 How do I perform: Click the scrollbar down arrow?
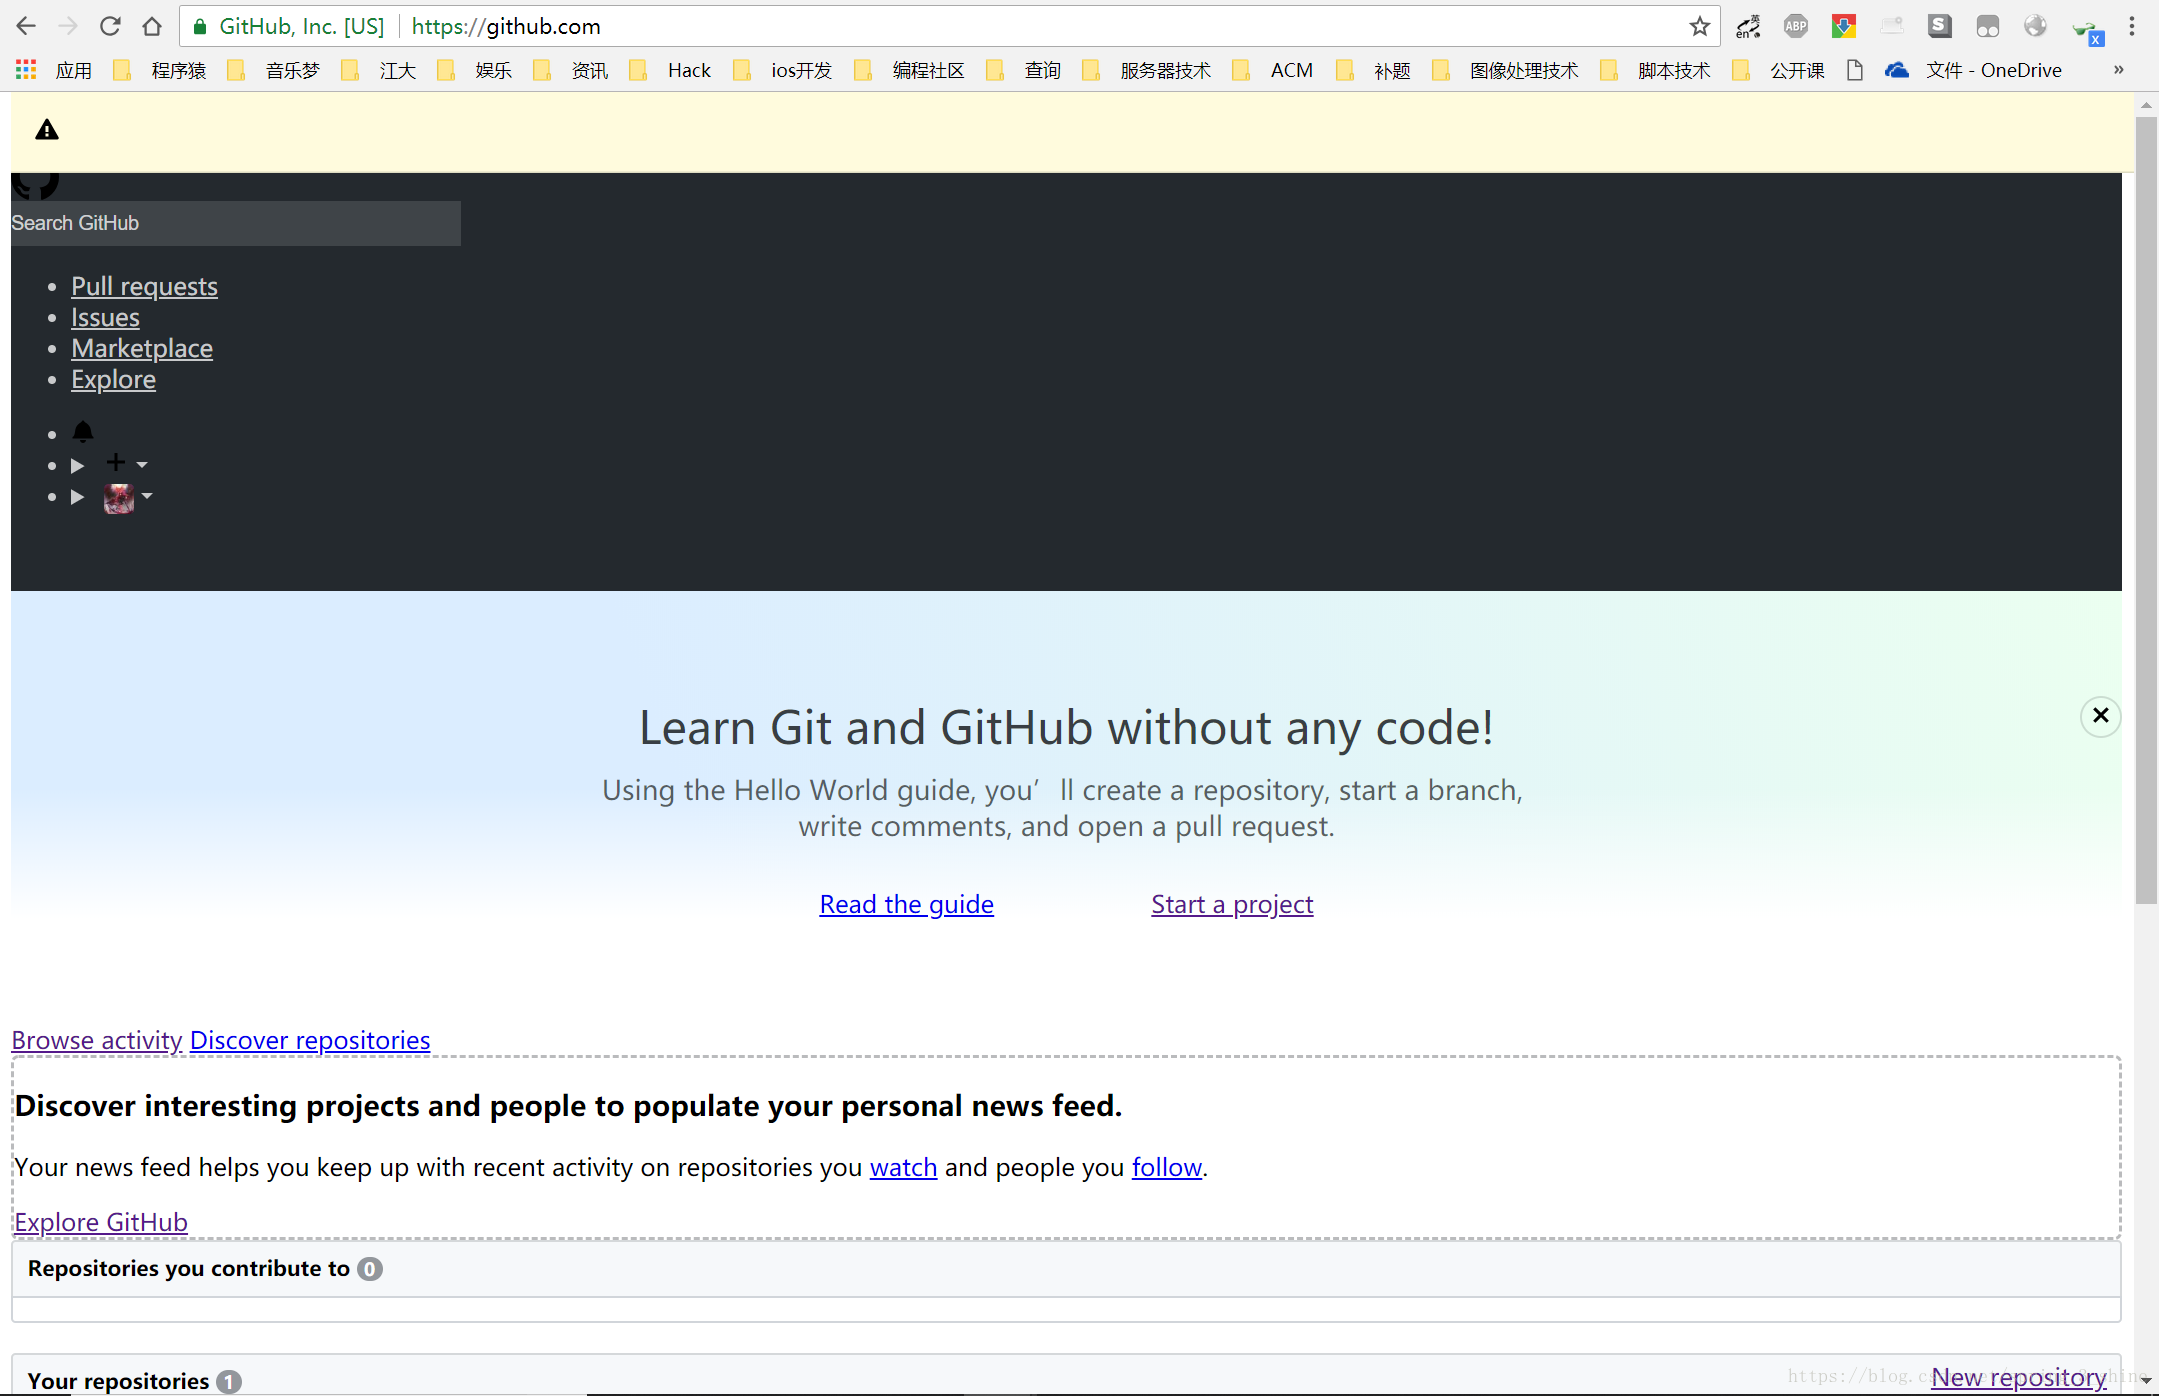[x=2146, y=1380]
